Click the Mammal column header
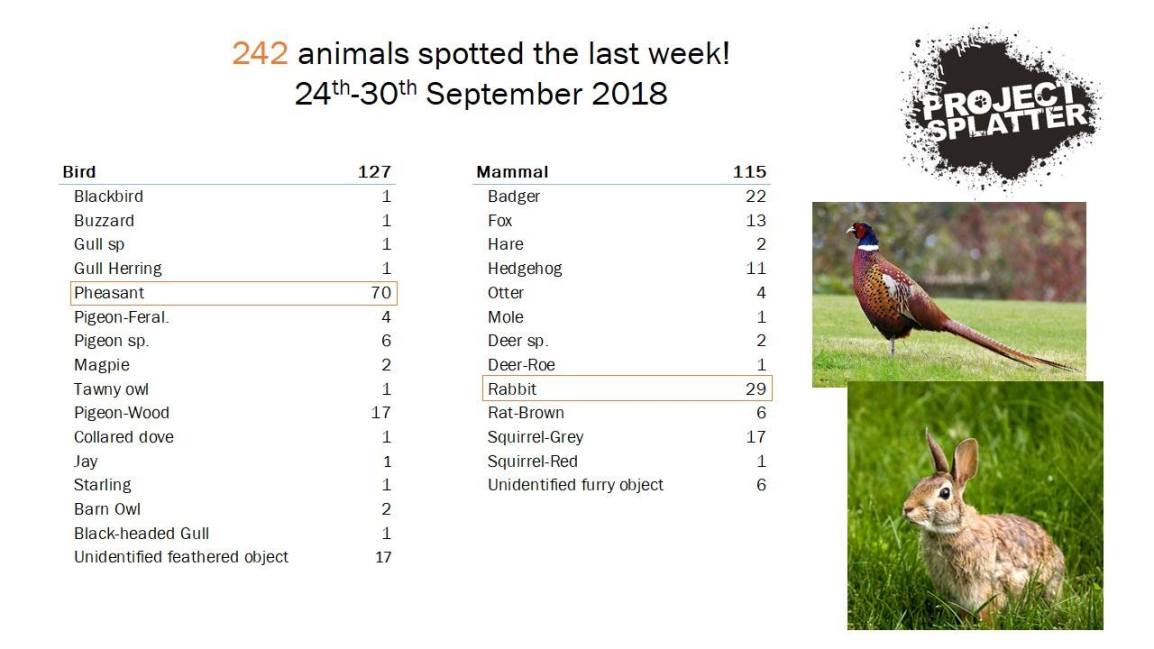This screenshot has width=1154, height=649. tap(512, 172)
